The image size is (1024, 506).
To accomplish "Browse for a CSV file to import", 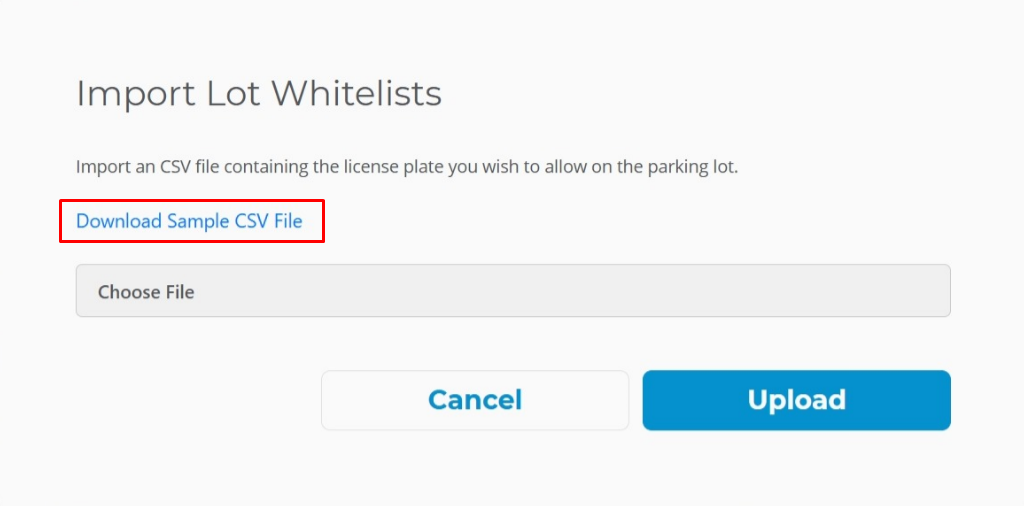I will click(x=512, y=291).
